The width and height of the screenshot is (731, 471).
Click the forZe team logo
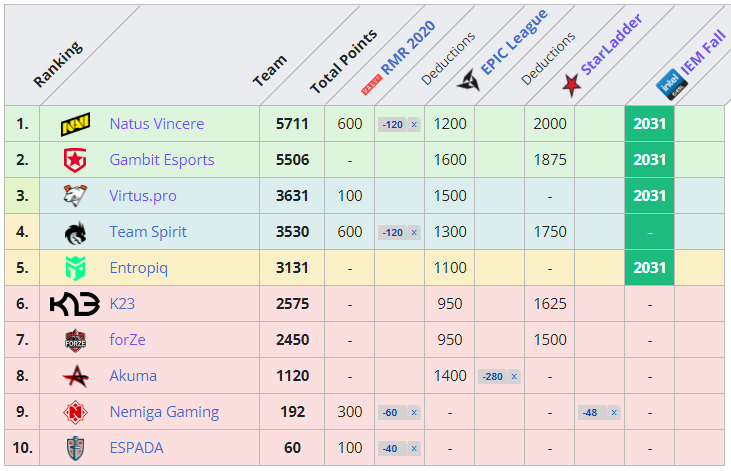76,340
